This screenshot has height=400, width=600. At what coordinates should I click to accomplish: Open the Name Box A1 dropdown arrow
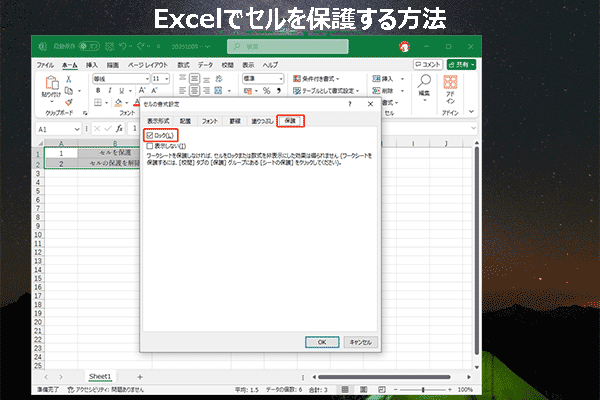[77, 129]
